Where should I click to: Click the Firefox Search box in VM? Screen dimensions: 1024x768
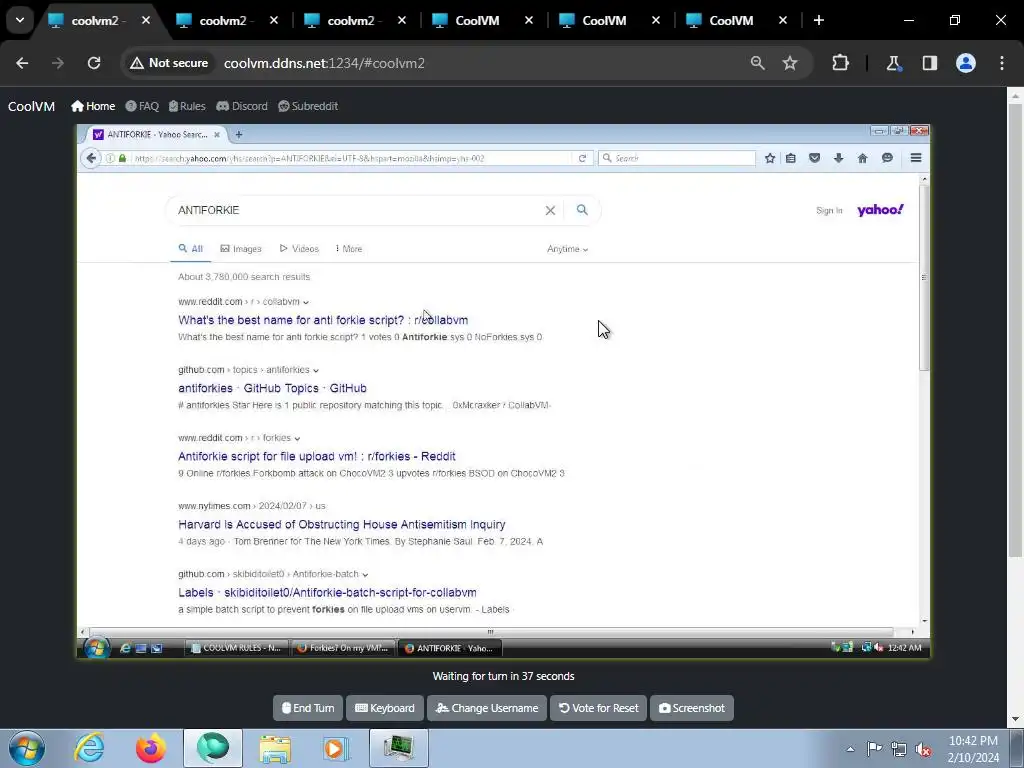[x=677, y=158]
